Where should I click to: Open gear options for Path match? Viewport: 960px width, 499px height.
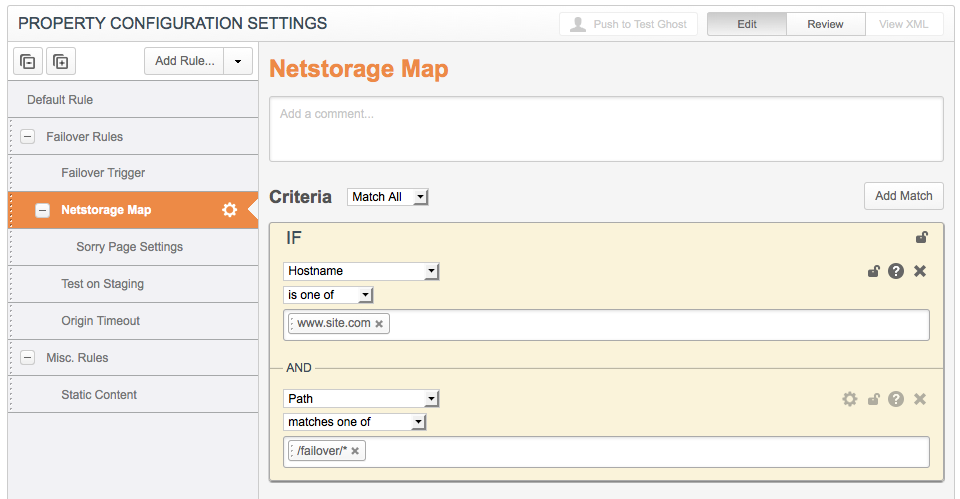click(850, 399)
